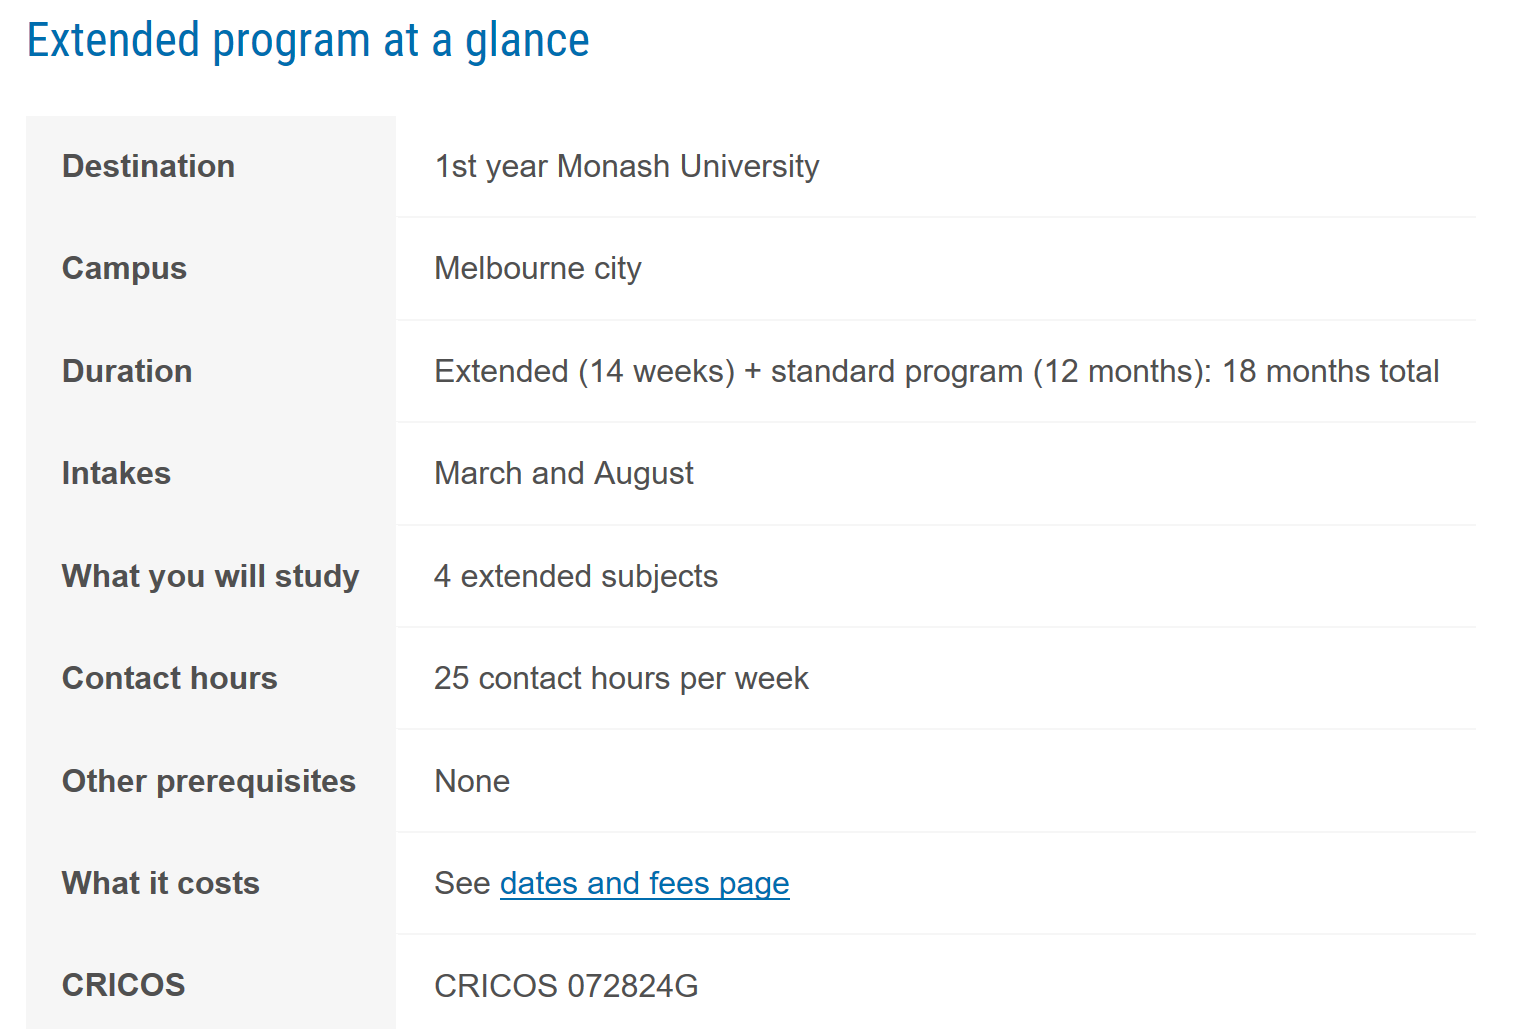Click "25 contact hours per week" text
The image size is (1521, 1029).
coord(620,678)
